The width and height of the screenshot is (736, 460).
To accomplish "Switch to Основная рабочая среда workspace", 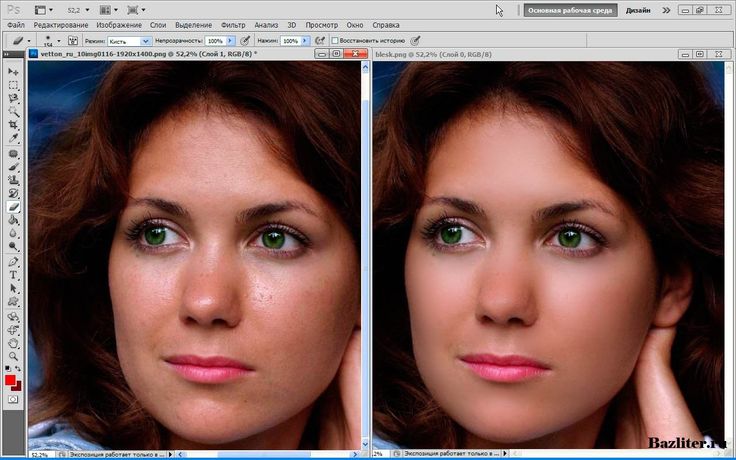I will [569, 9].
